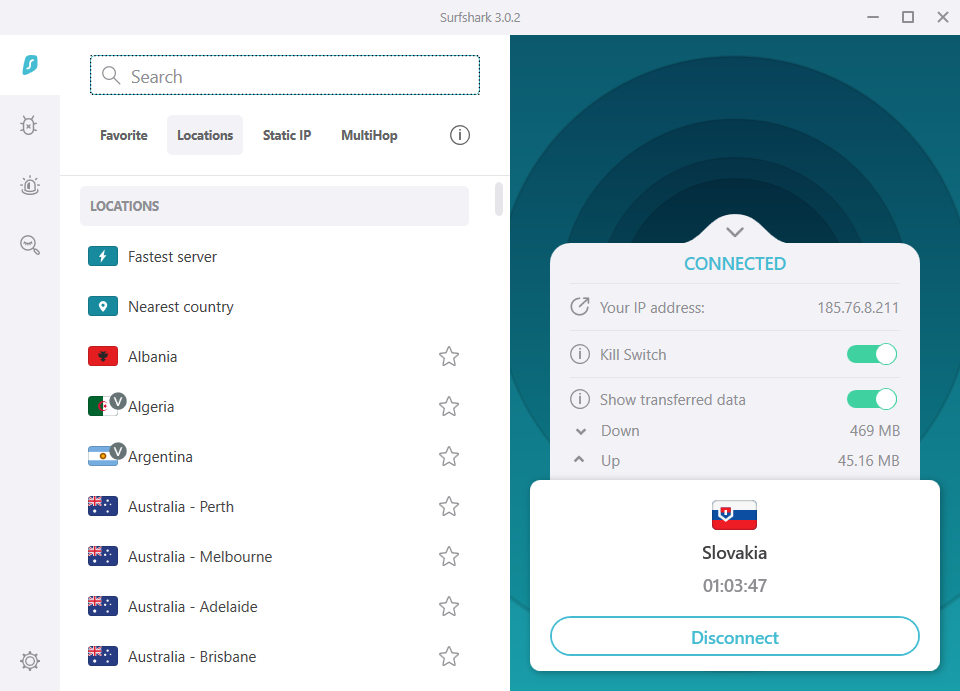
Task: Disable the Show transferred data toggle
Action: 871,399
